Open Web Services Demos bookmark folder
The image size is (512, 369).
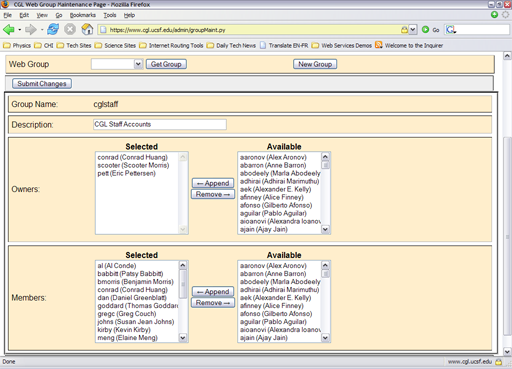point(342,45)
